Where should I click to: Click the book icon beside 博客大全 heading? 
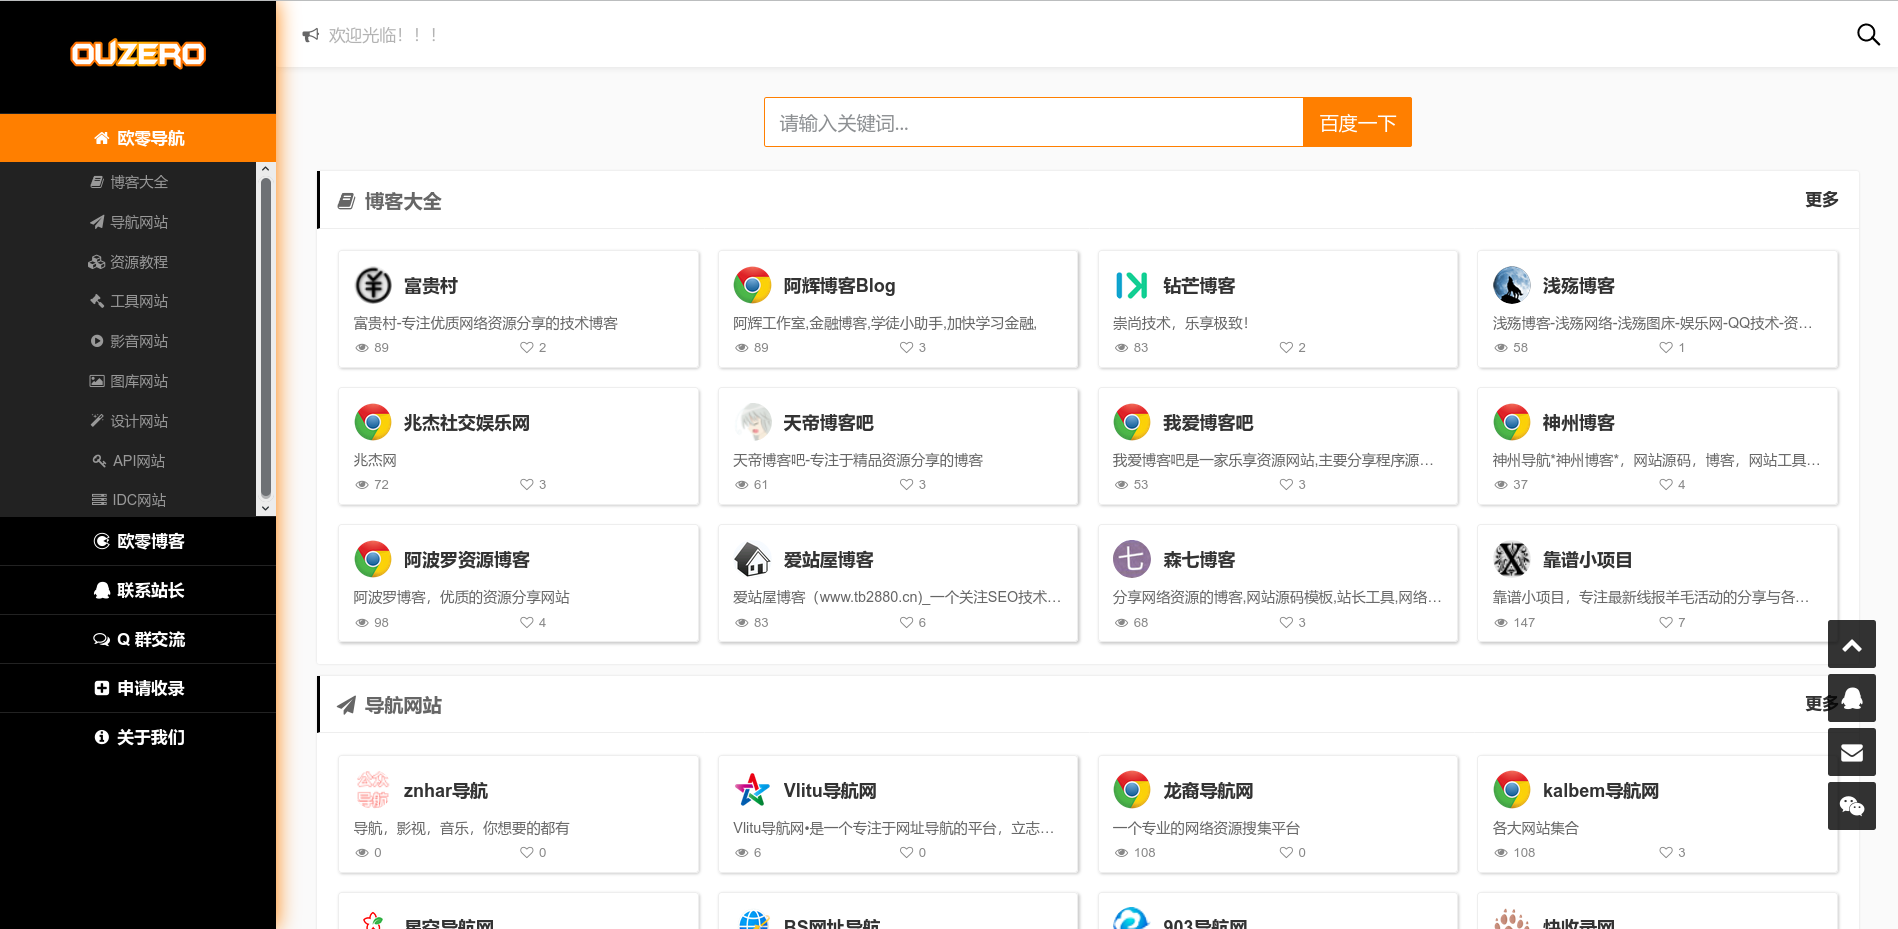(x=345, y=200)
